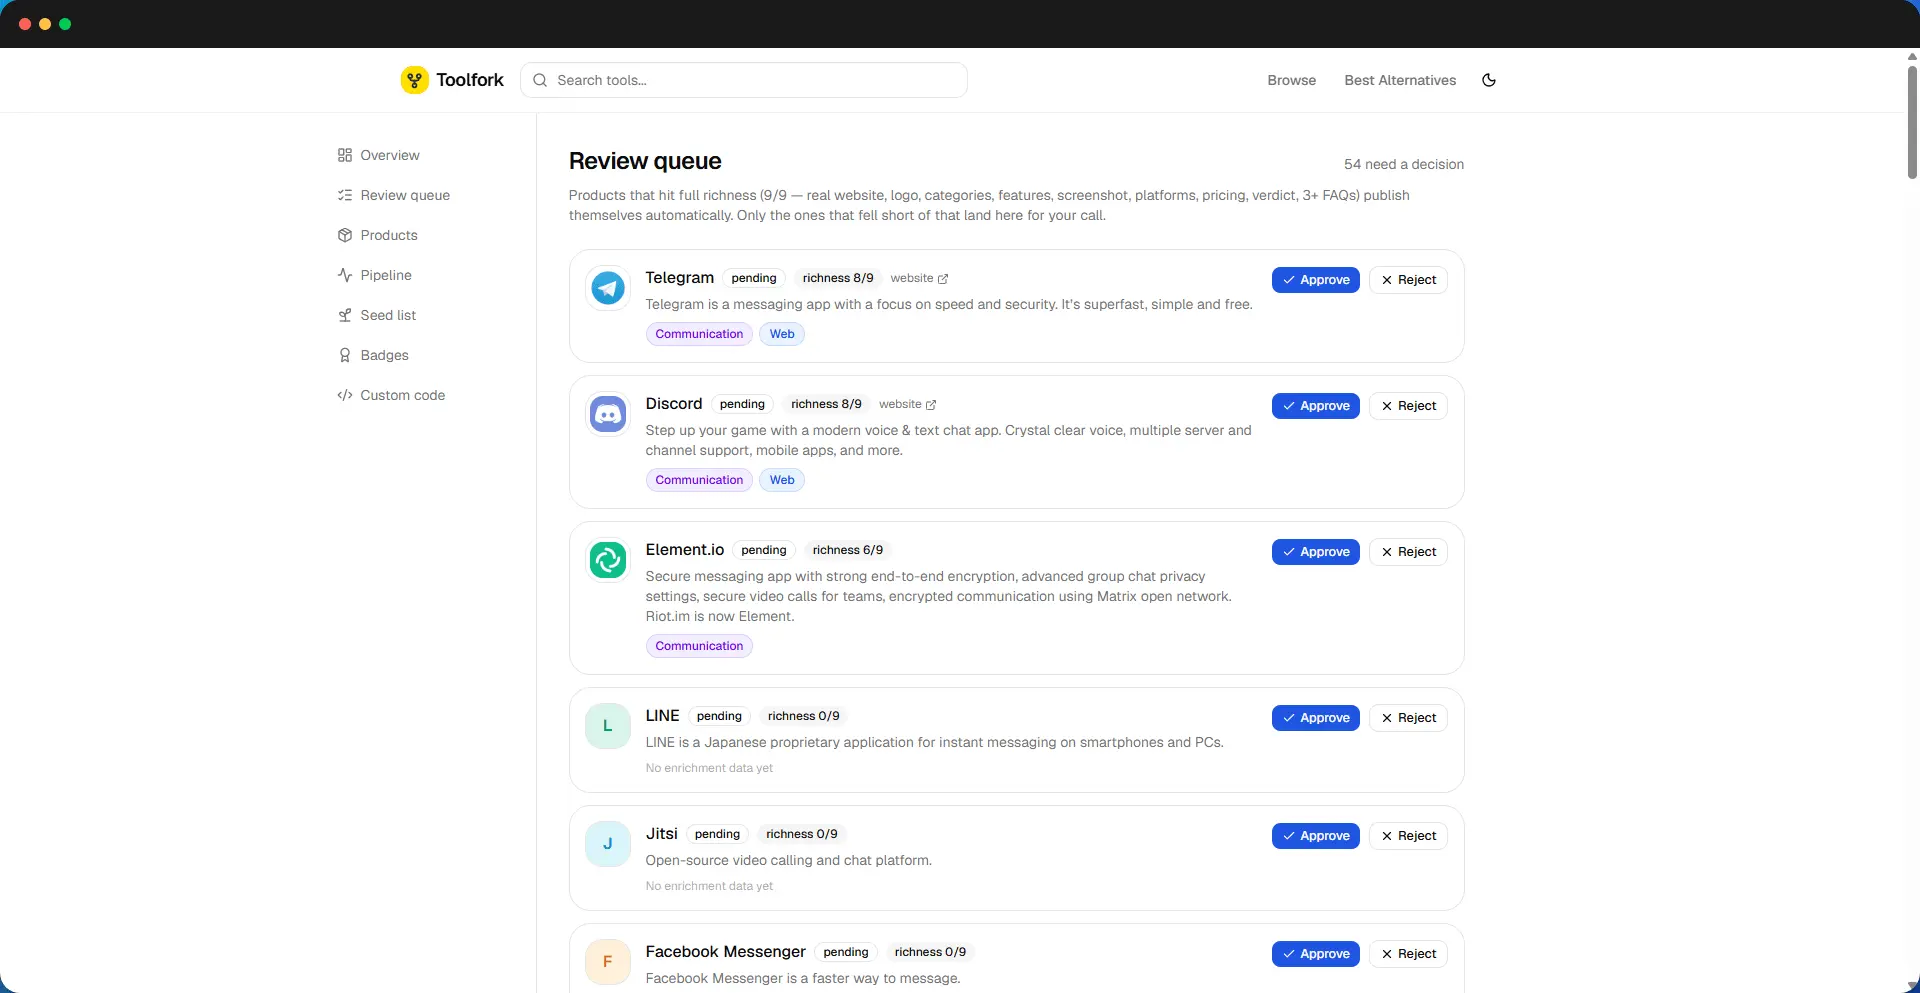Click the Search tools input field
This screenshot has height=993, width=1920.
(744, 80)
